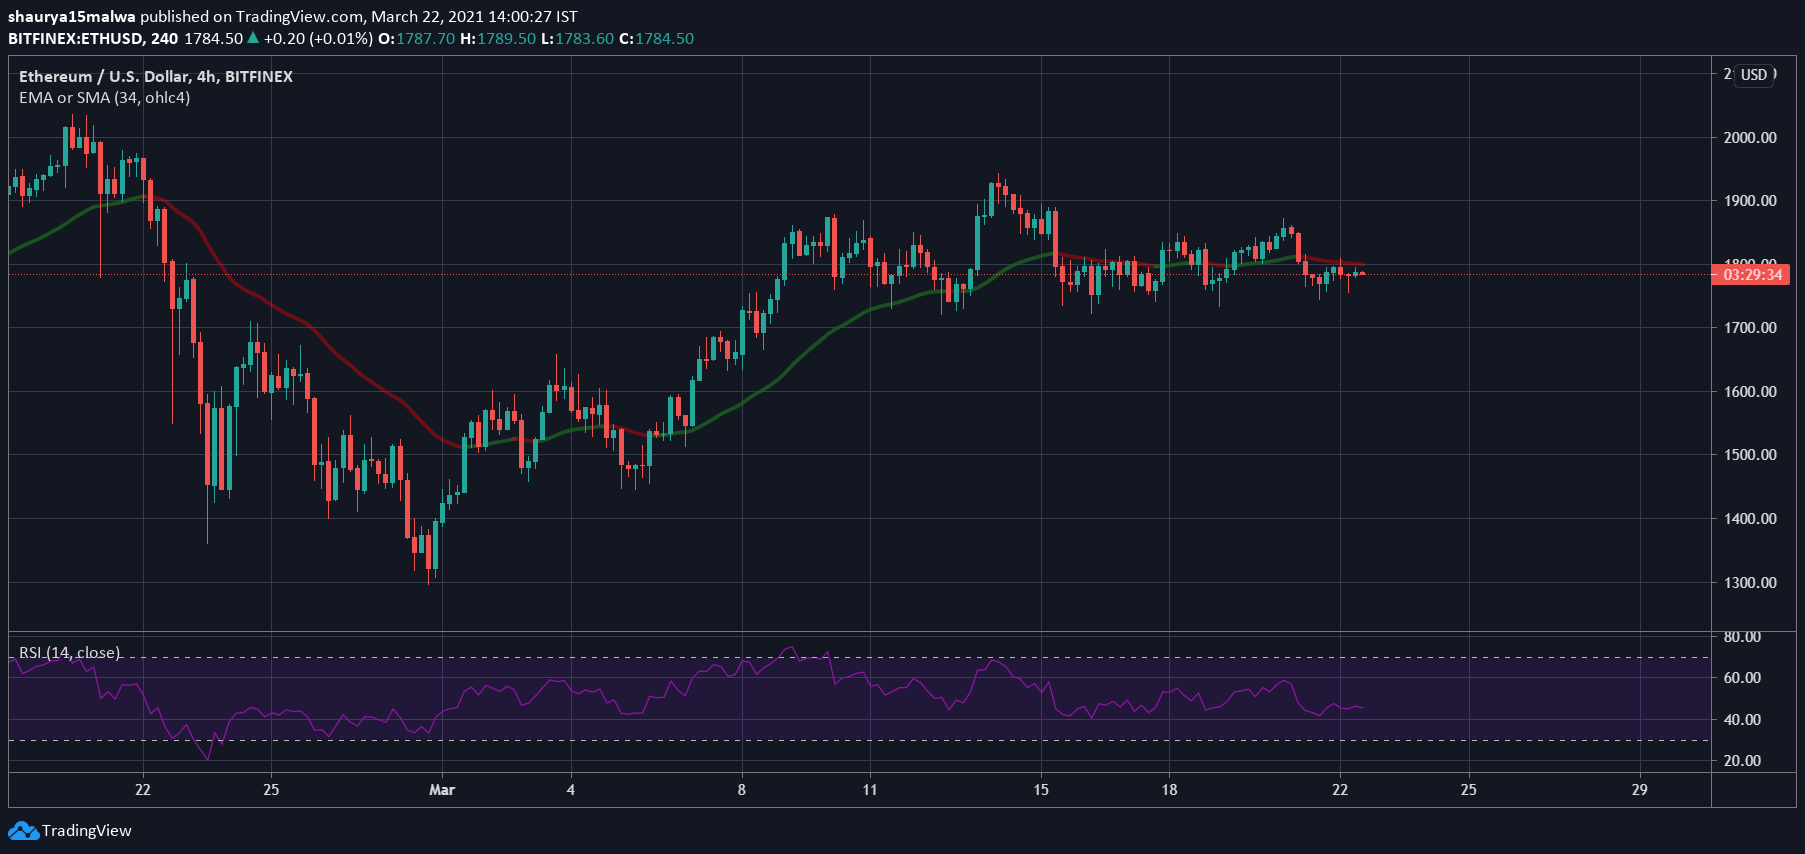
Task: Click the 8 date label on time axis
Action: 742,790
